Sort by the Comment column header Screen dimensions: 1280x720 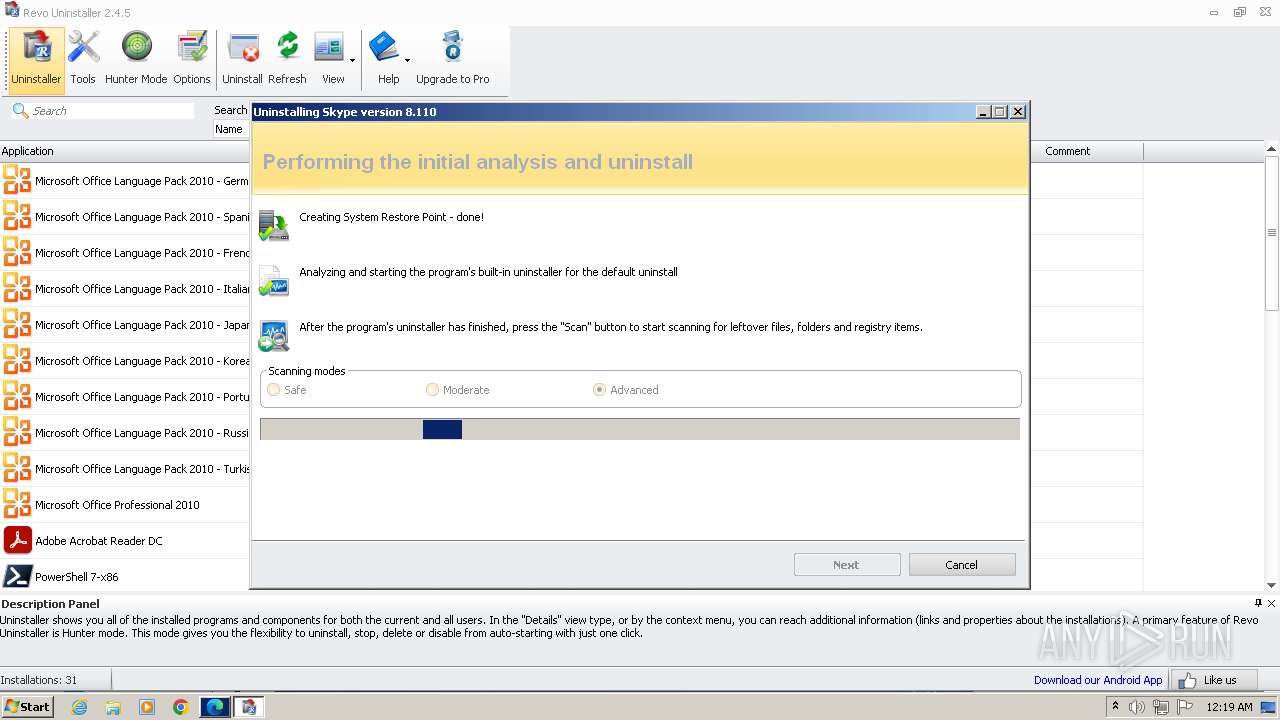(x=1086, y=151)
